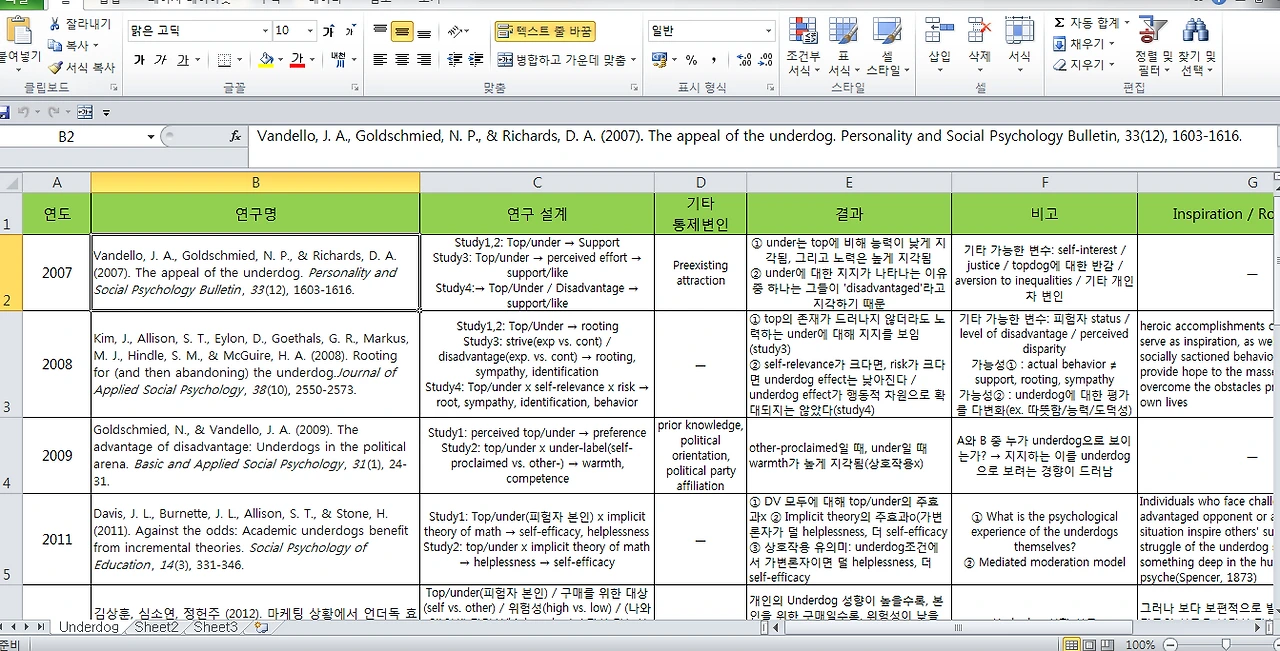Toggle bold 가 formatting

[138, 60]
